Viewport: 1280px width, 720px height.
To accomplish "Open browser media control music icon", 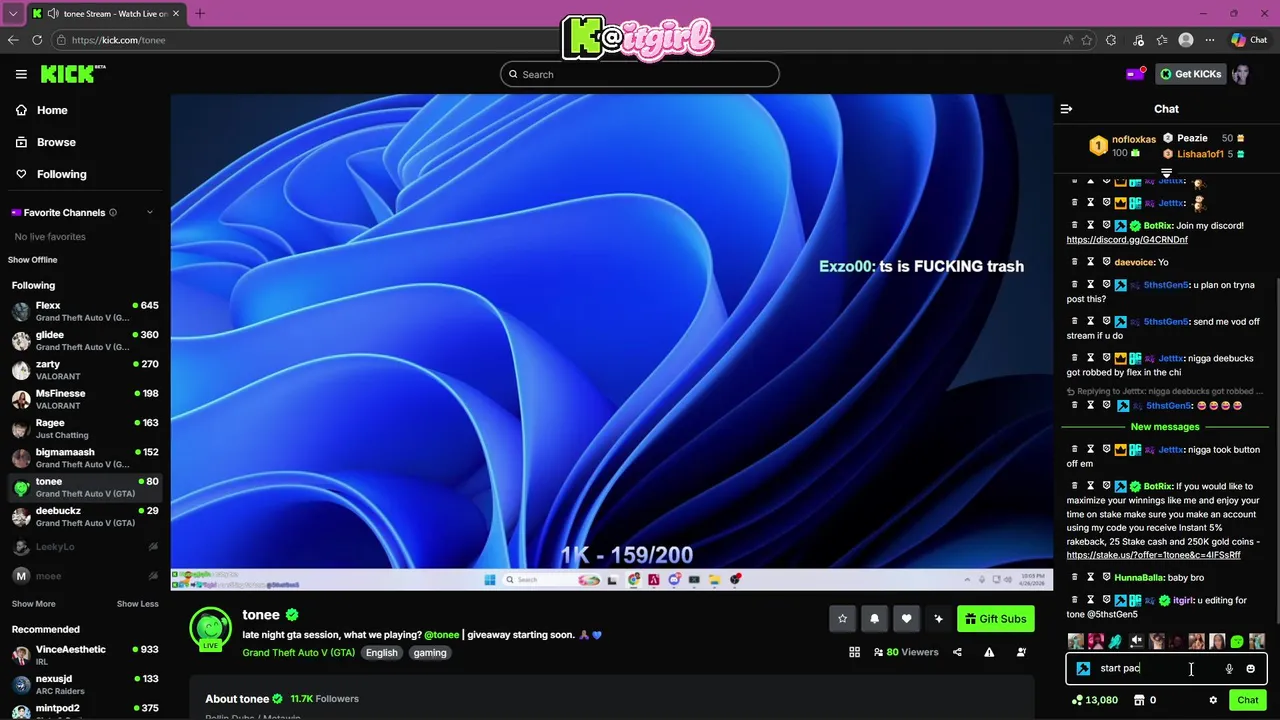I will pos(1138,40).
